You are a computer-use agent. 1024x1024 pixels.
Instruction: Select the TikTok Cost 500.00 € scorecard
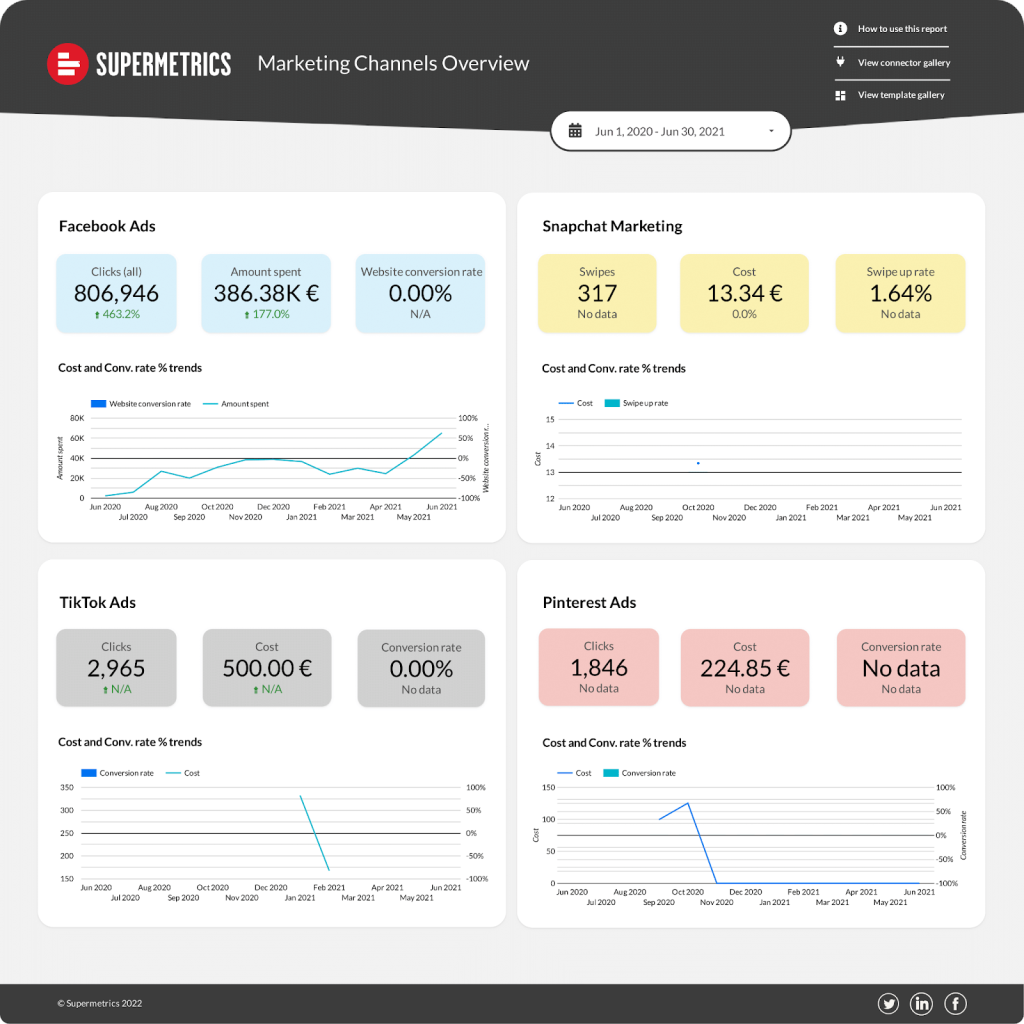[x=267, y=667]
